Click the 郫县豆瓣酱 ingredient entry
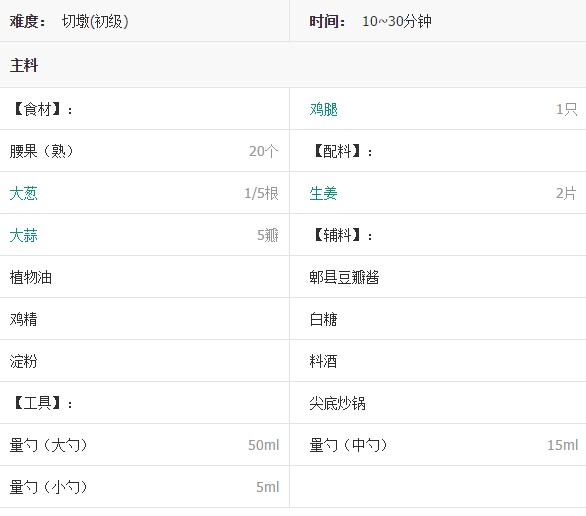586x516 pixels. (344, 277)
